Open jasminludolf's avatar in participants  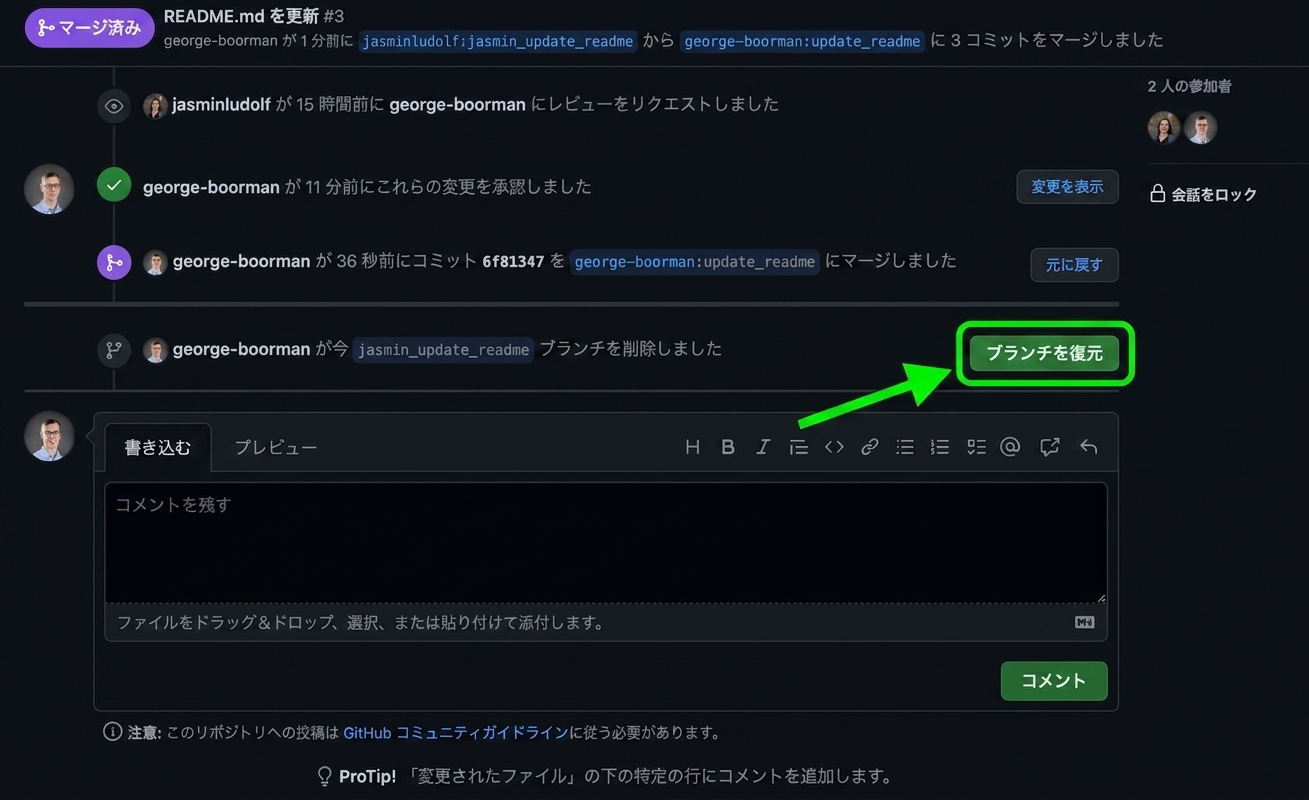point(1164,127)
